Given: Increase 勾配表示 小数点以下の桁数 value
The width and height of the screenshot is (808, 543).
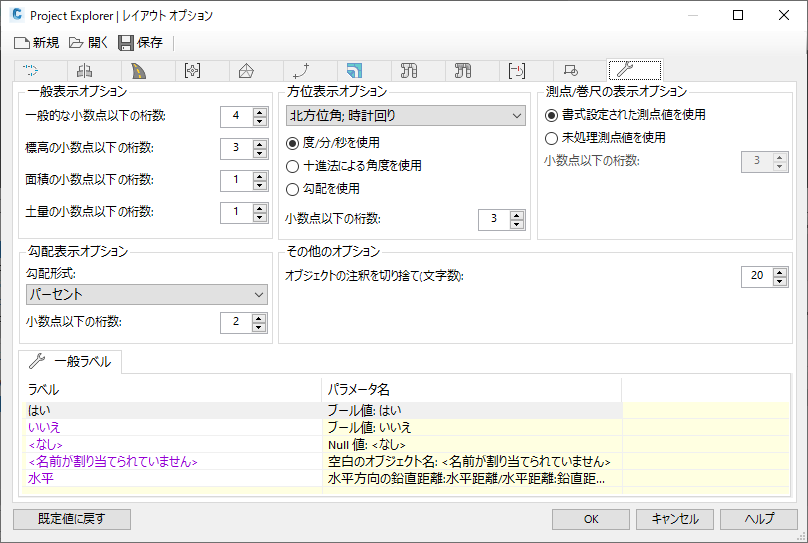Looking at the screenshot, I should click(259, 318).
